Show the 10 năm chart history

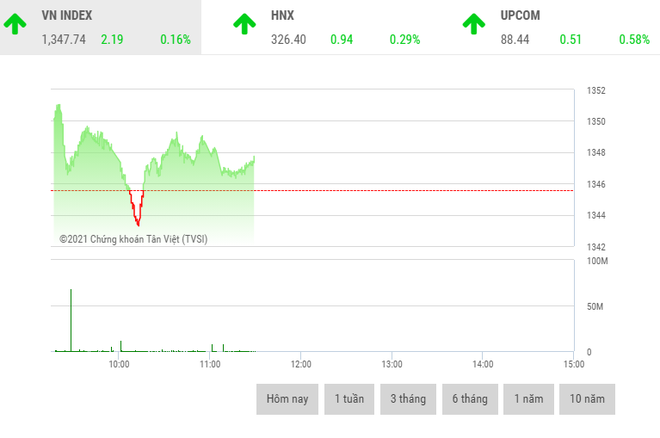(588, 399)
